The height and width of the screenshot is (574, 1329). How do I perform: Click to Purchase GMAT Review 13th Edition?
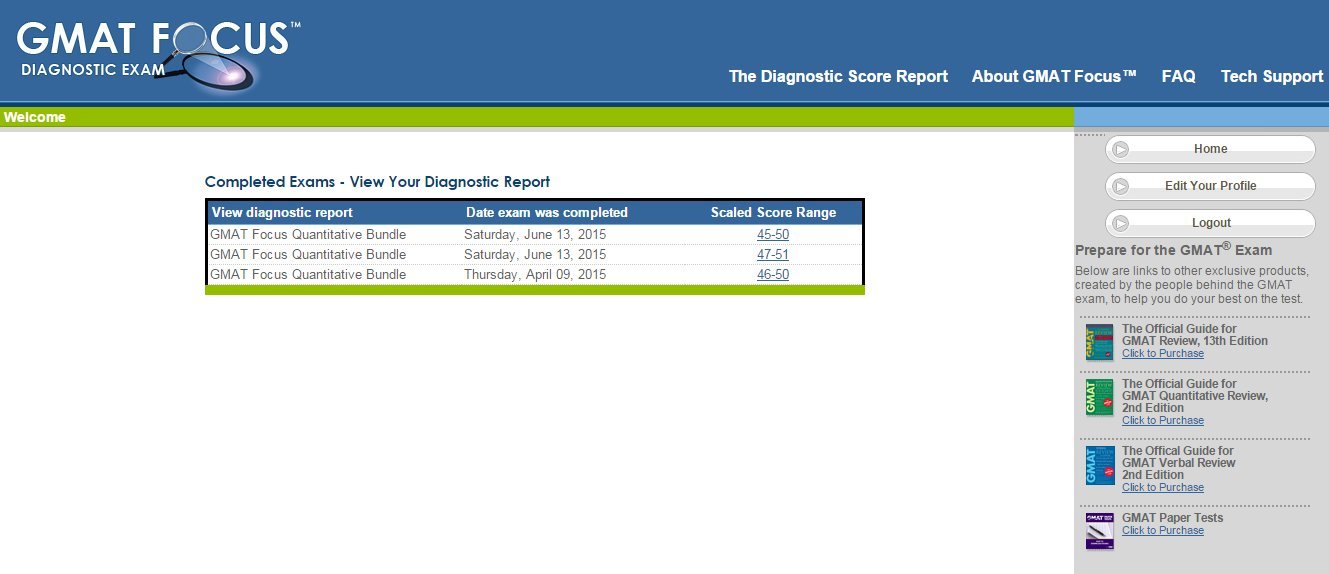point(1163,353)
